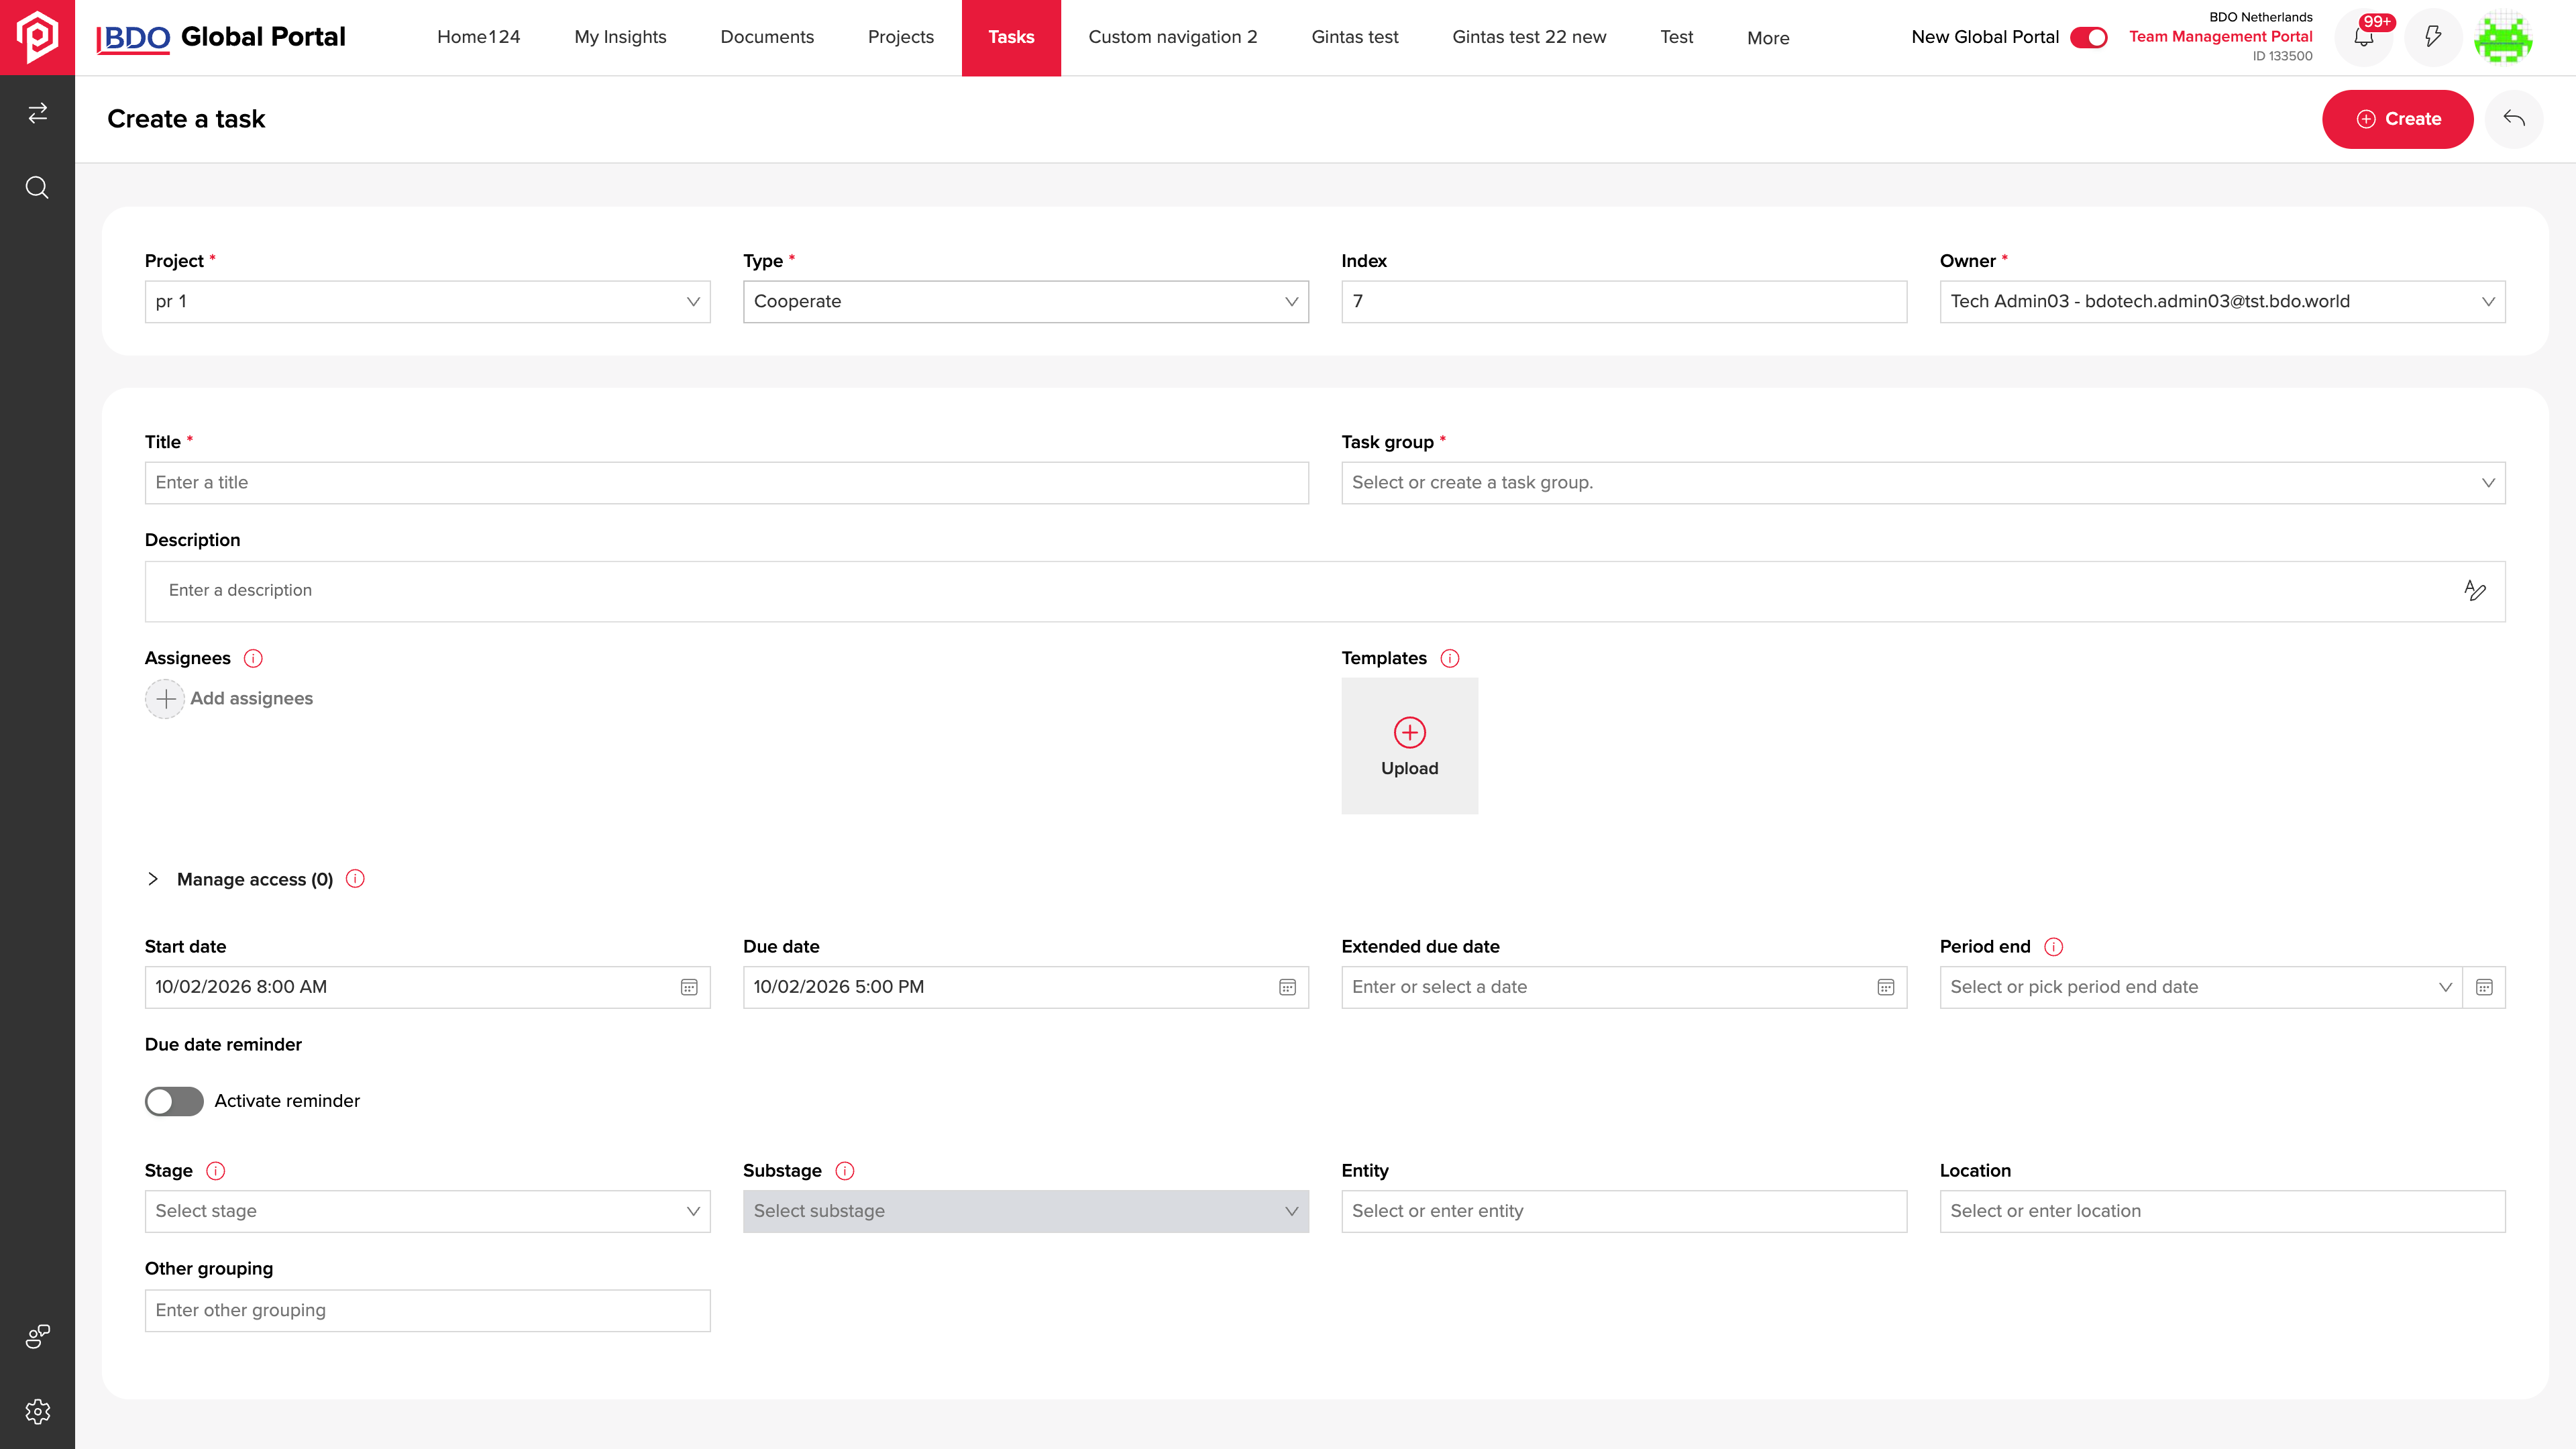Open the user management icon in sidebar
The image size is (2576, 1449).
(x=37, y=1336)
